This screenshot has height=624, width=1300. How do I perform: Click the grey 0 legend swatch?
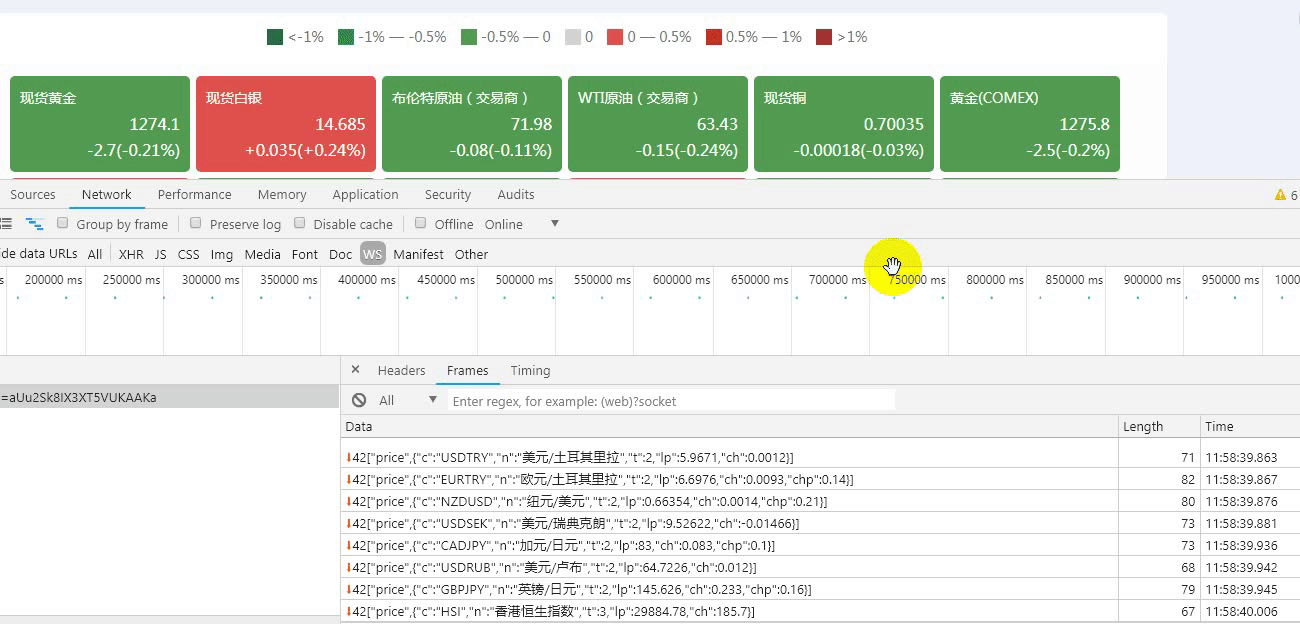point(572,37)
